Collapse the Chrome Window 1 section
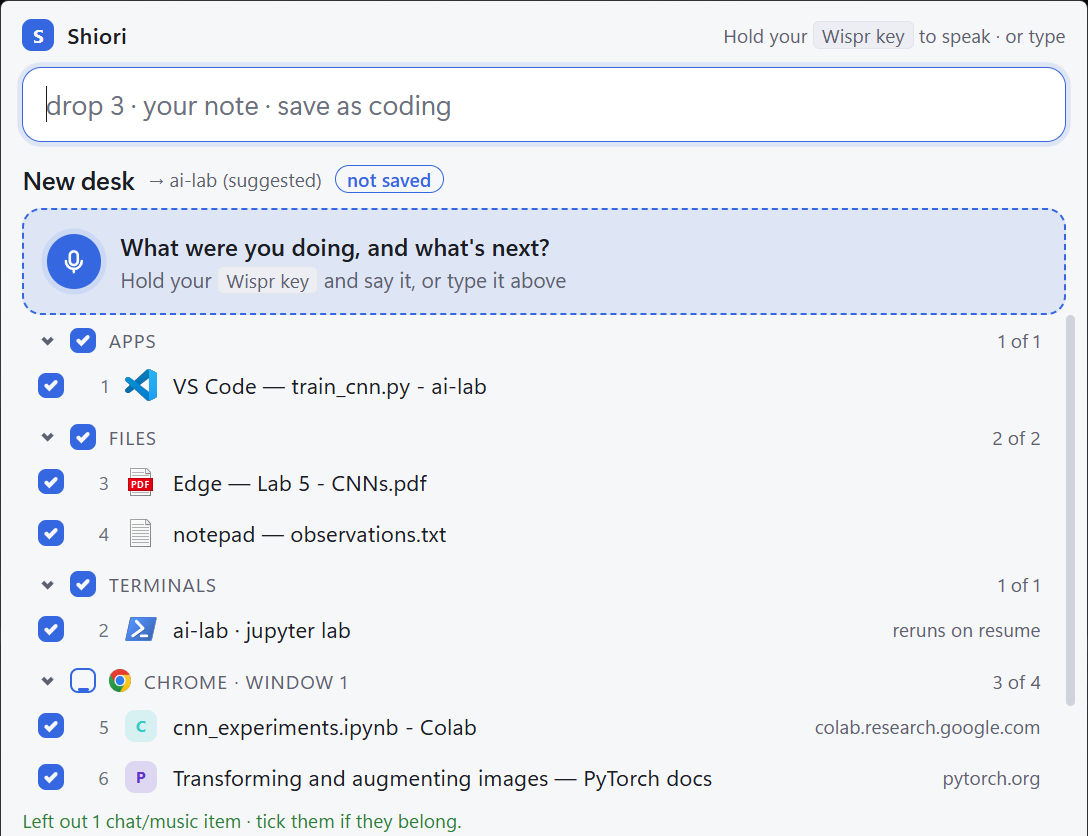 pyautogui.click(x=47, y=681)
